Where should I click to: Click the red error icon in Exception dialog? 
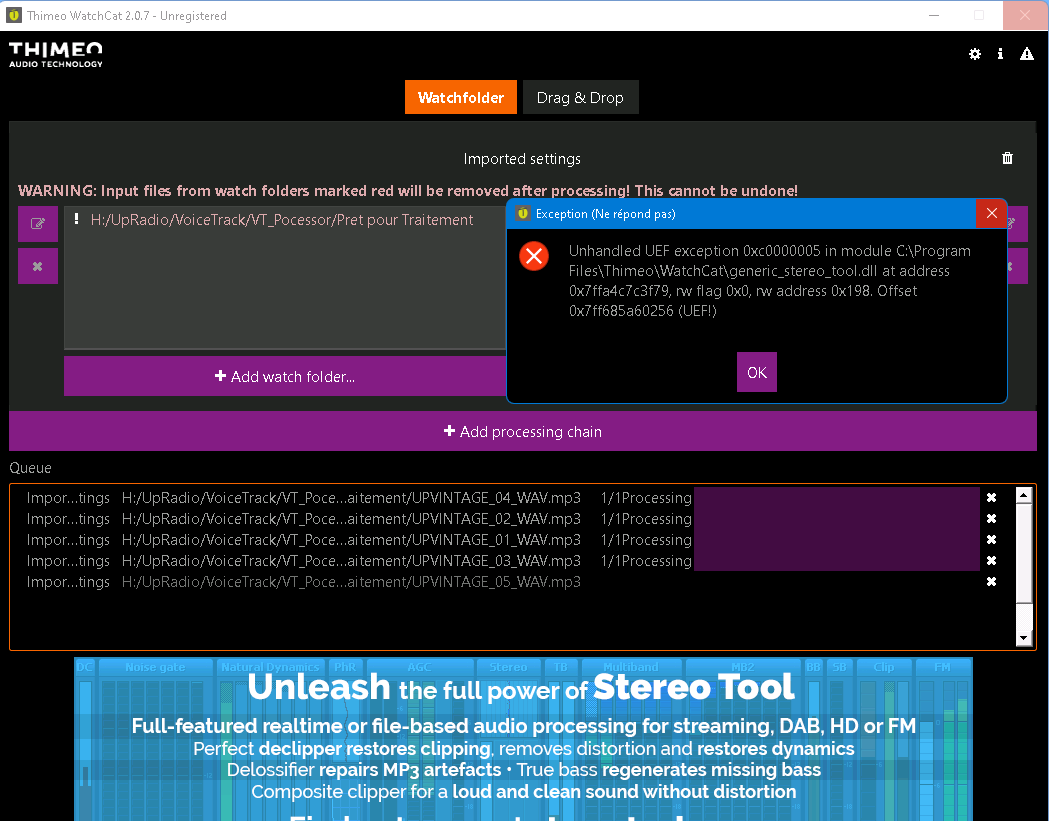(534, 256)
